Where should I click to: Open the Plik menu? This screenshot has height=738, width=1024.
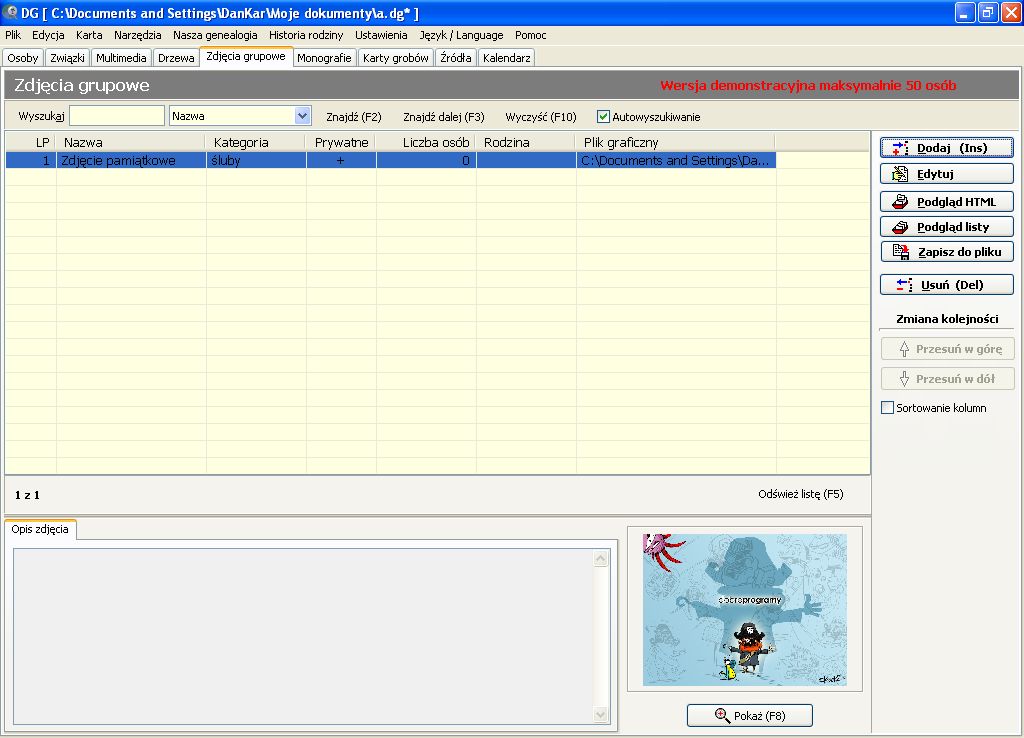13,35
